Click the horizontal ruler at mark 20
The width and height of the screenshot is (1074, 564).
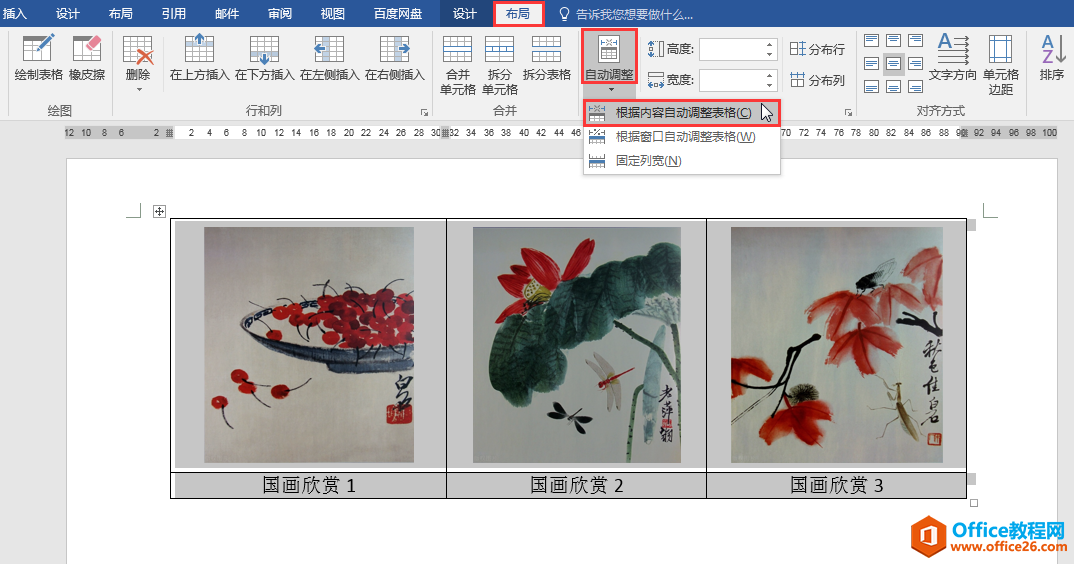pos(349,133)
